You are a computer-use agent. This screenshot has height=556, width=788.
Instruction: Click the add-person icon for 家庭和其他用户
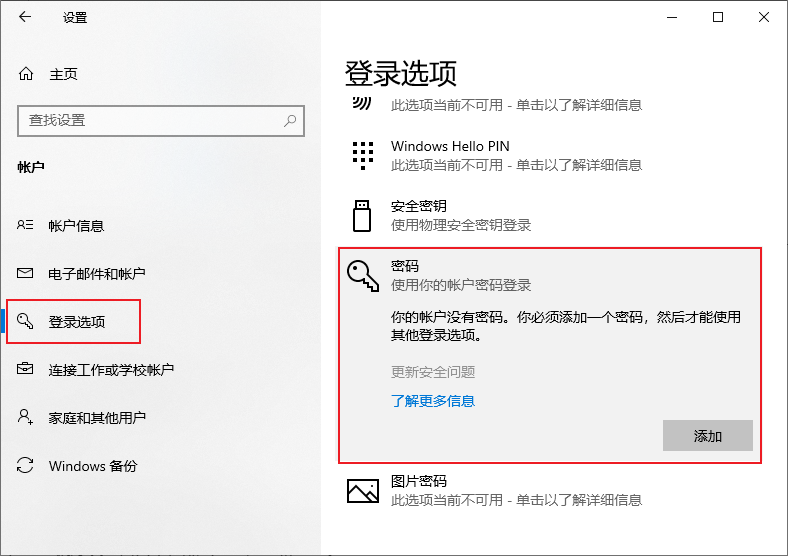point(25,417)
